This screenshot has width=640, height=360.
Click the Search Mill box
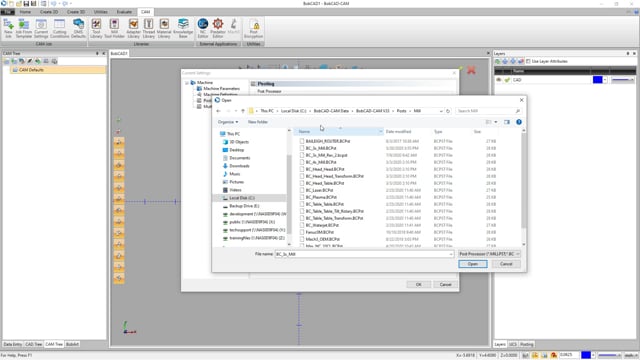pos(488,111)
